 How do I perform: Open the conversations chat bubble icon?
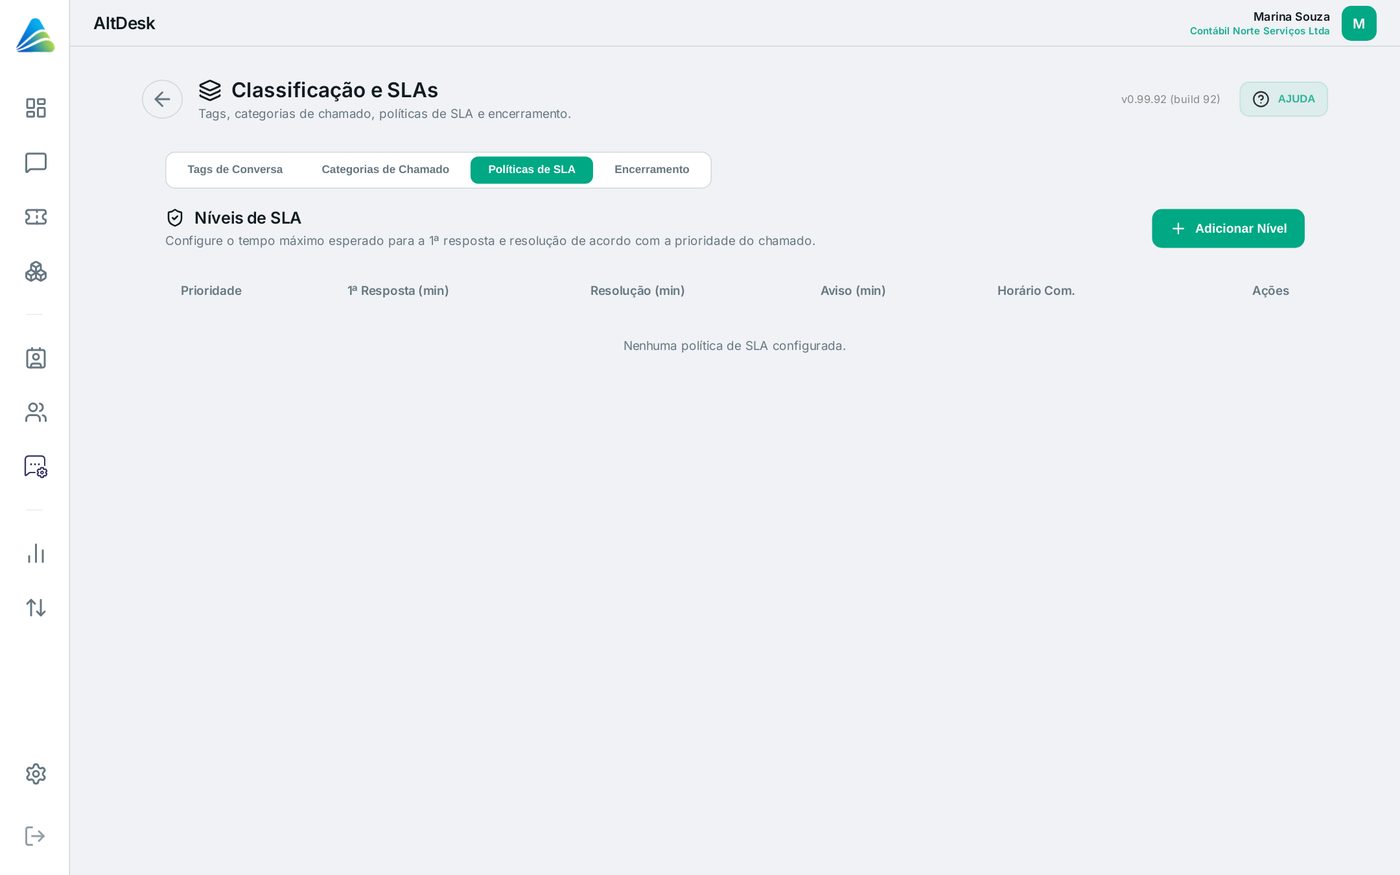36,163
